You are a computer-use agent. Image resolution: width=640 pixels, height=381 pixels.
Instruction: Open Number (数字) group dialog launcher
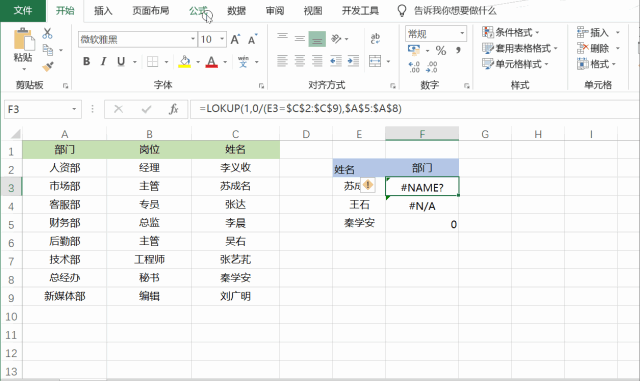coord(467,86)
